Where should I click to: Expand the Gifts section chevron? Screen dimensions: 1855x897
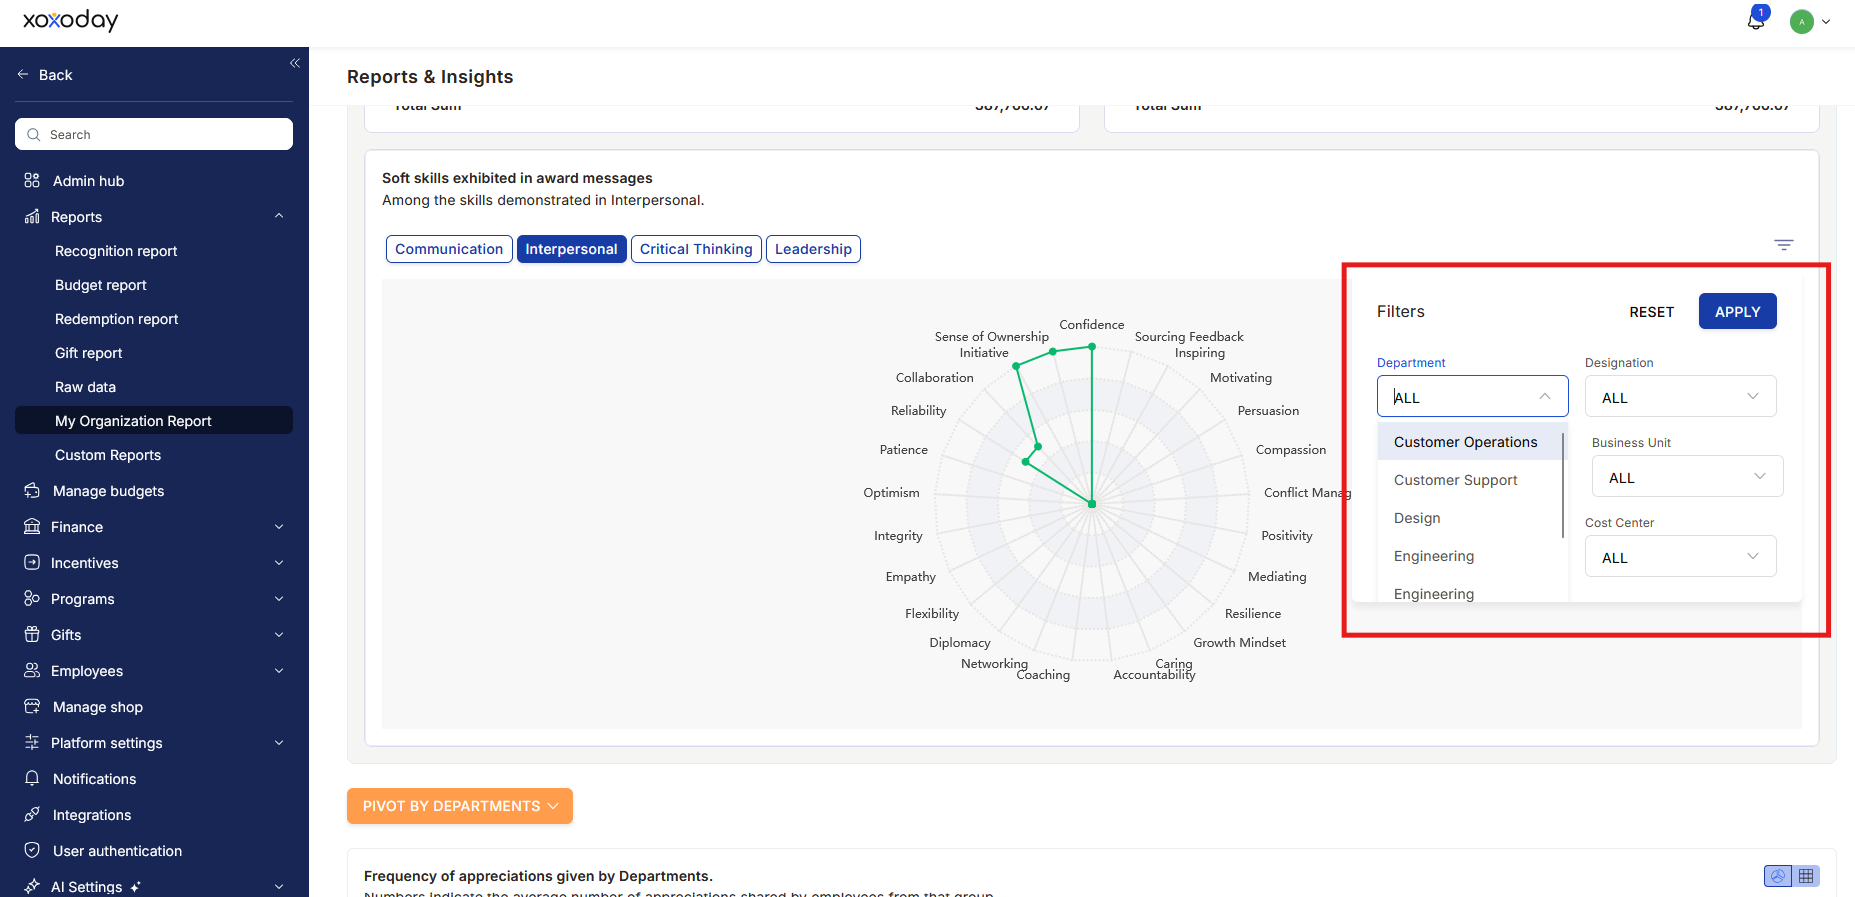(279, 635)
